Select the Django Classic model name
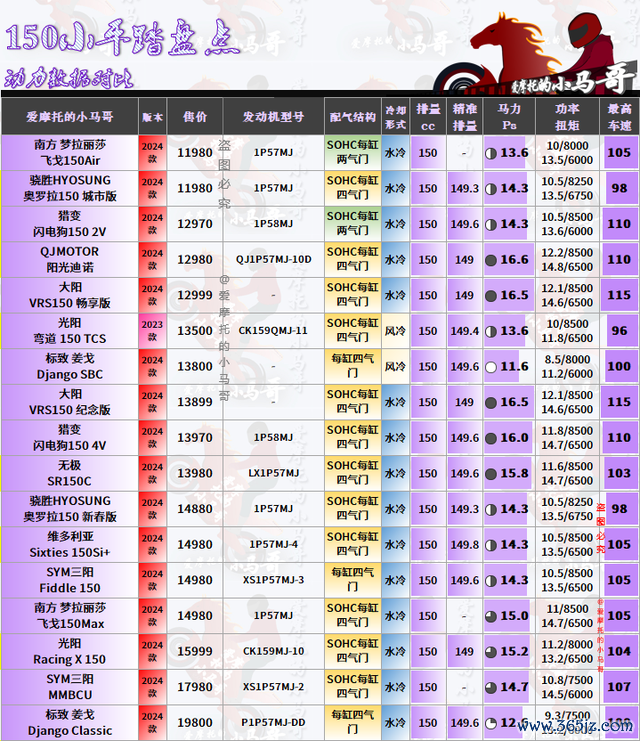The image size is (640, 741). (70, 731)
